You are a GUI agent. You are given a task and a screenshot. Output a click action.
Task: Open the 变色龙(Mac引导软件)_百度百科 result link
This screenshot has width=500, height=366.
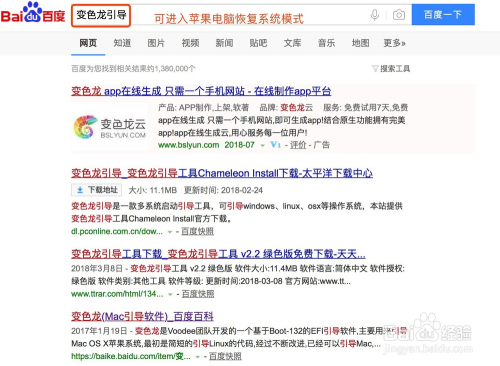[x=142, y=316]
